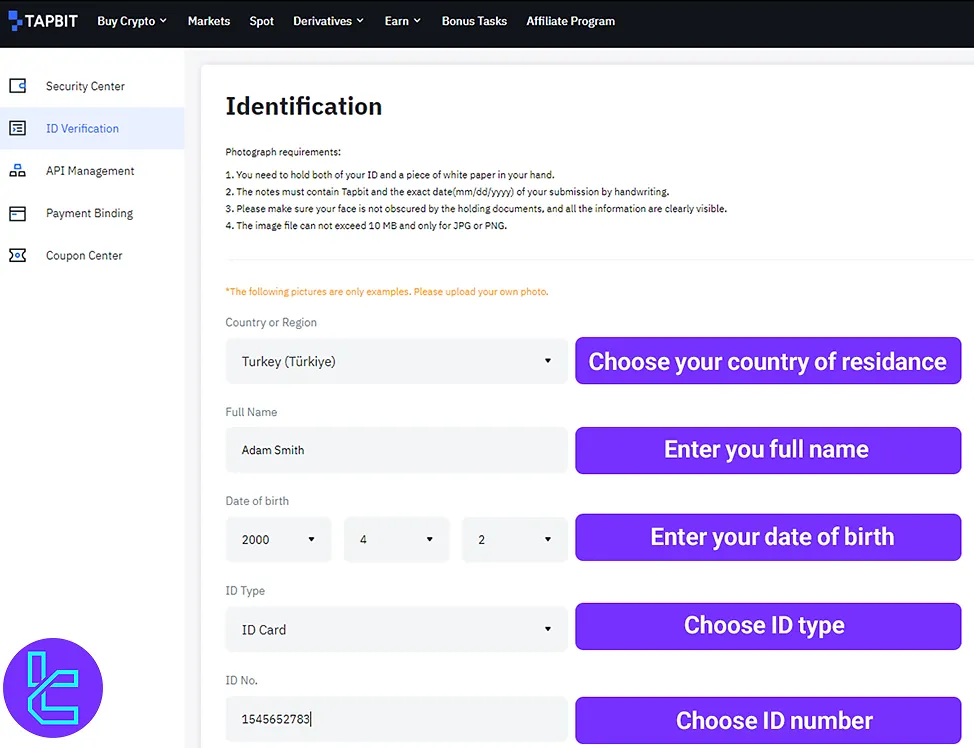
Task: Click requirement line about handwritten date notes
Action: [447, 192]
